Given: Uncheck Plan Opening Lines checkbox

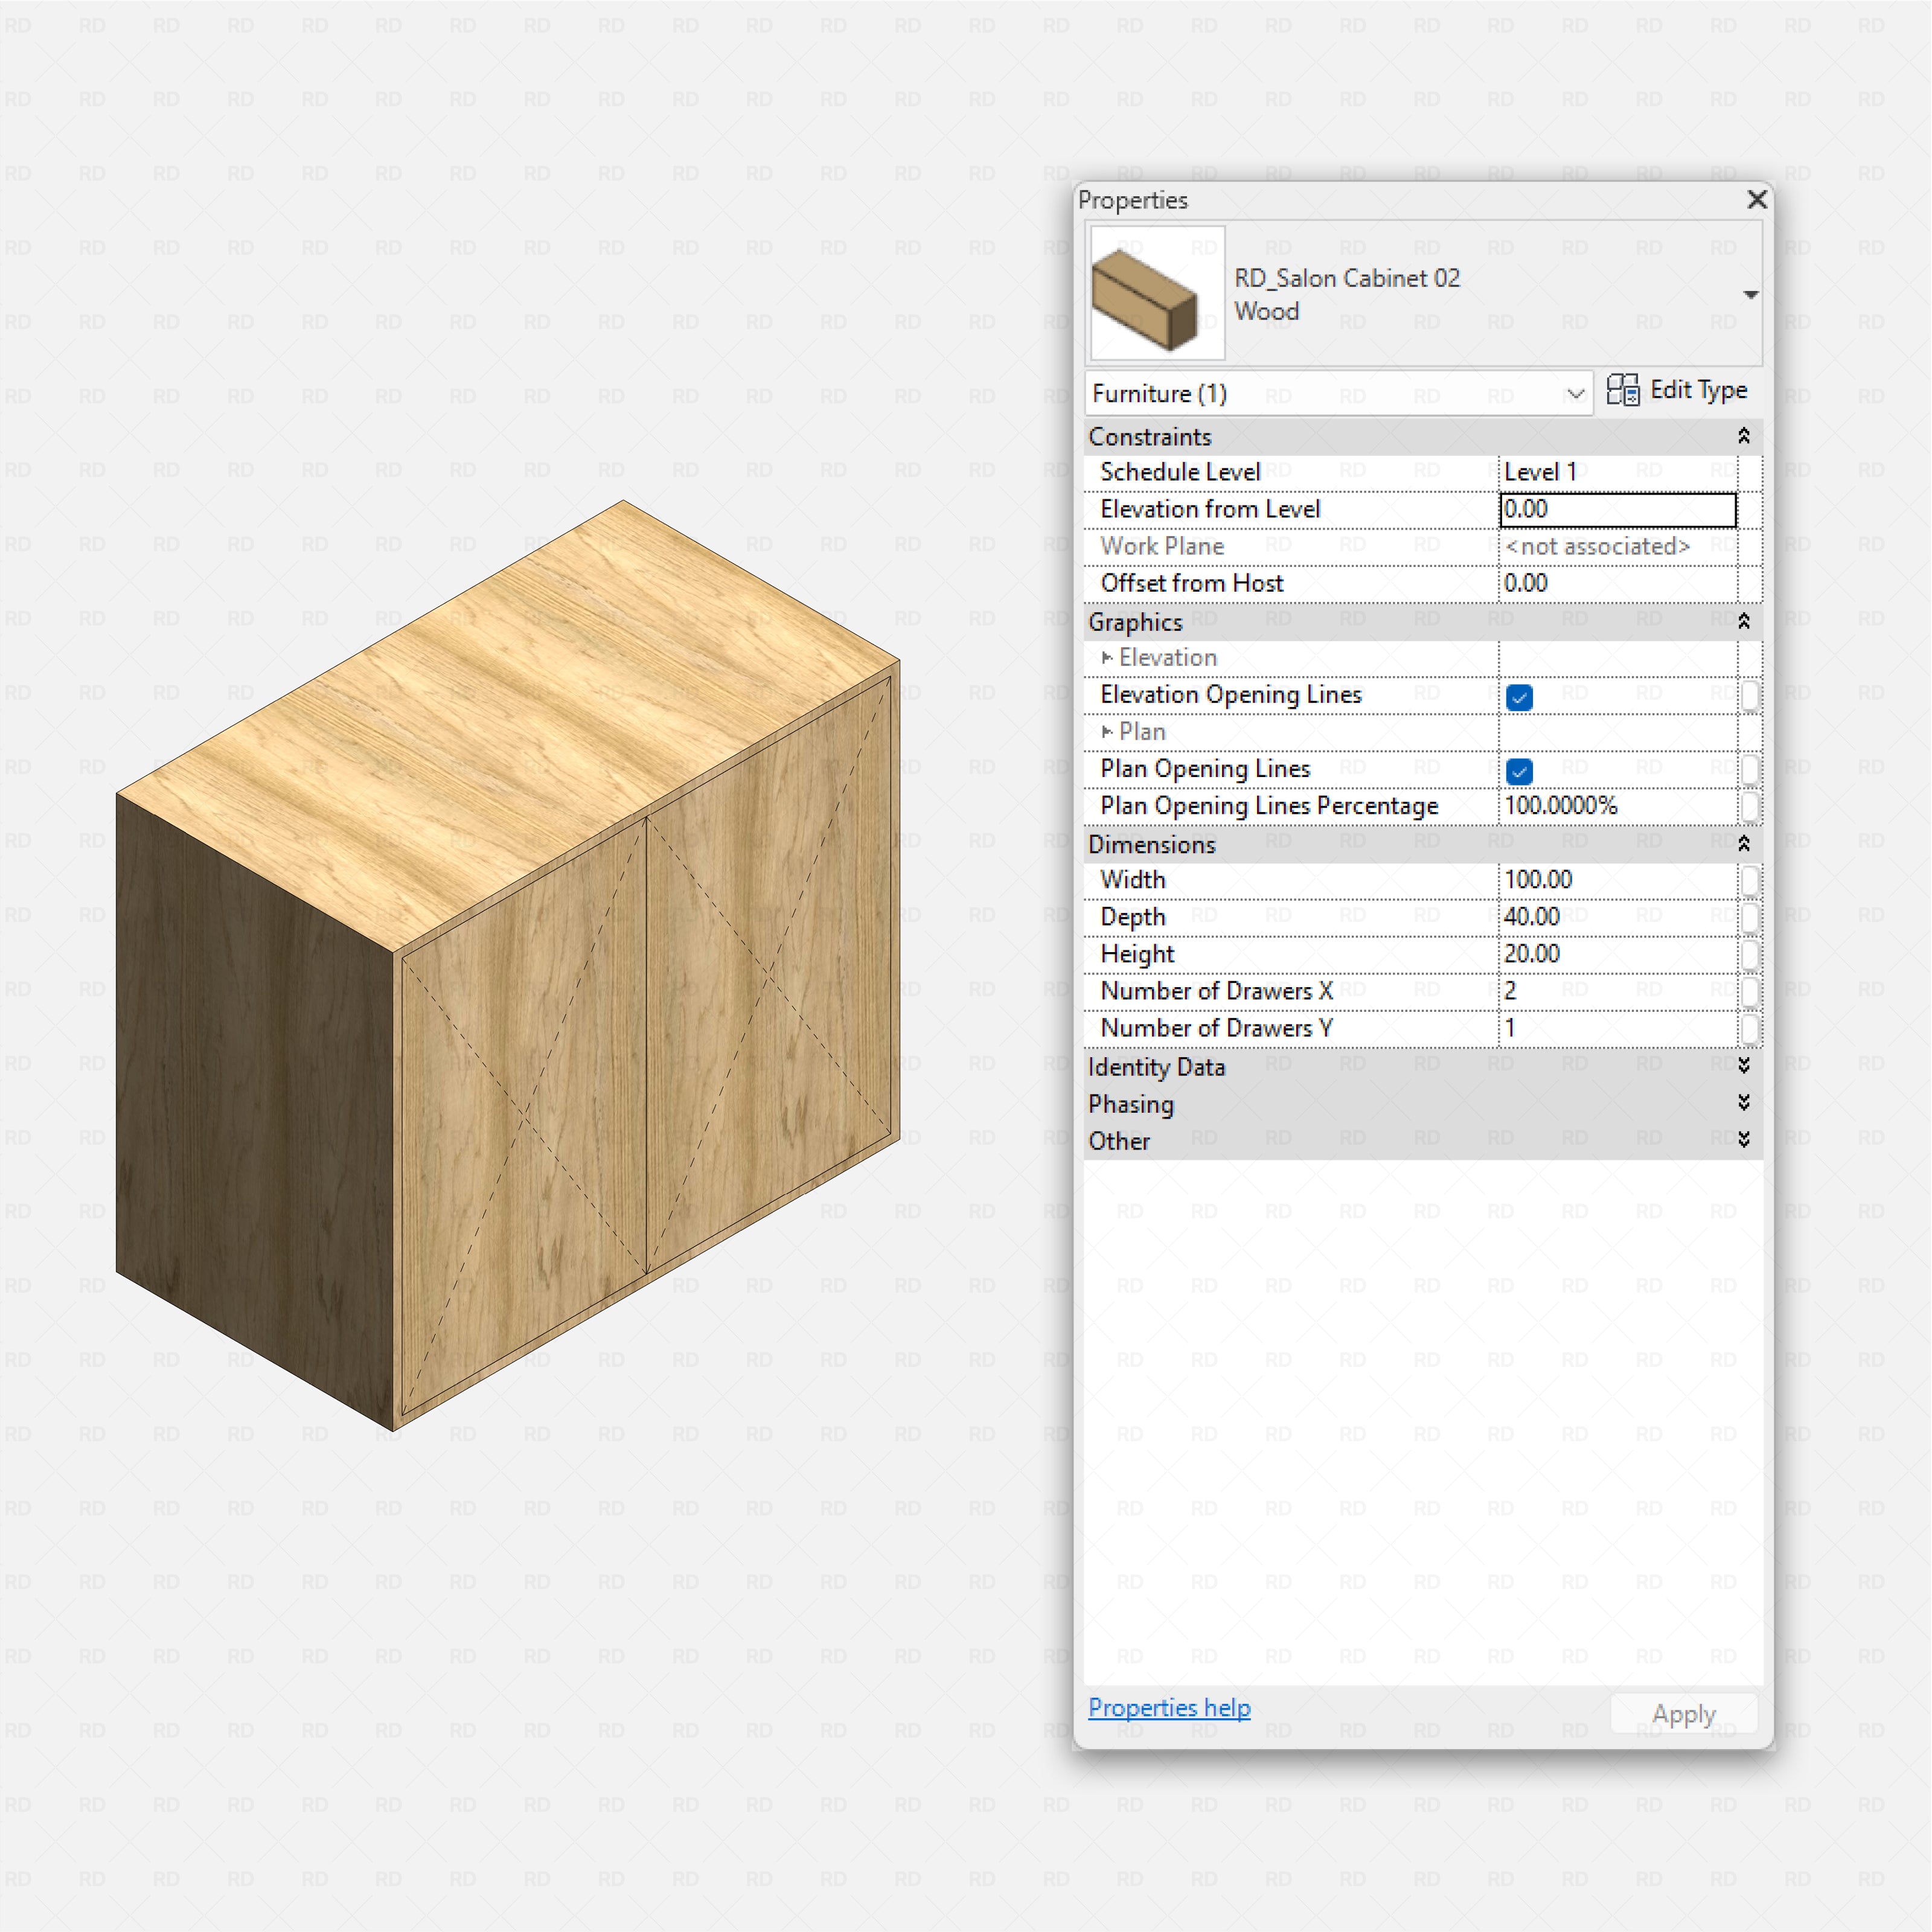Looking at the screenshot, I should 1519,771.
